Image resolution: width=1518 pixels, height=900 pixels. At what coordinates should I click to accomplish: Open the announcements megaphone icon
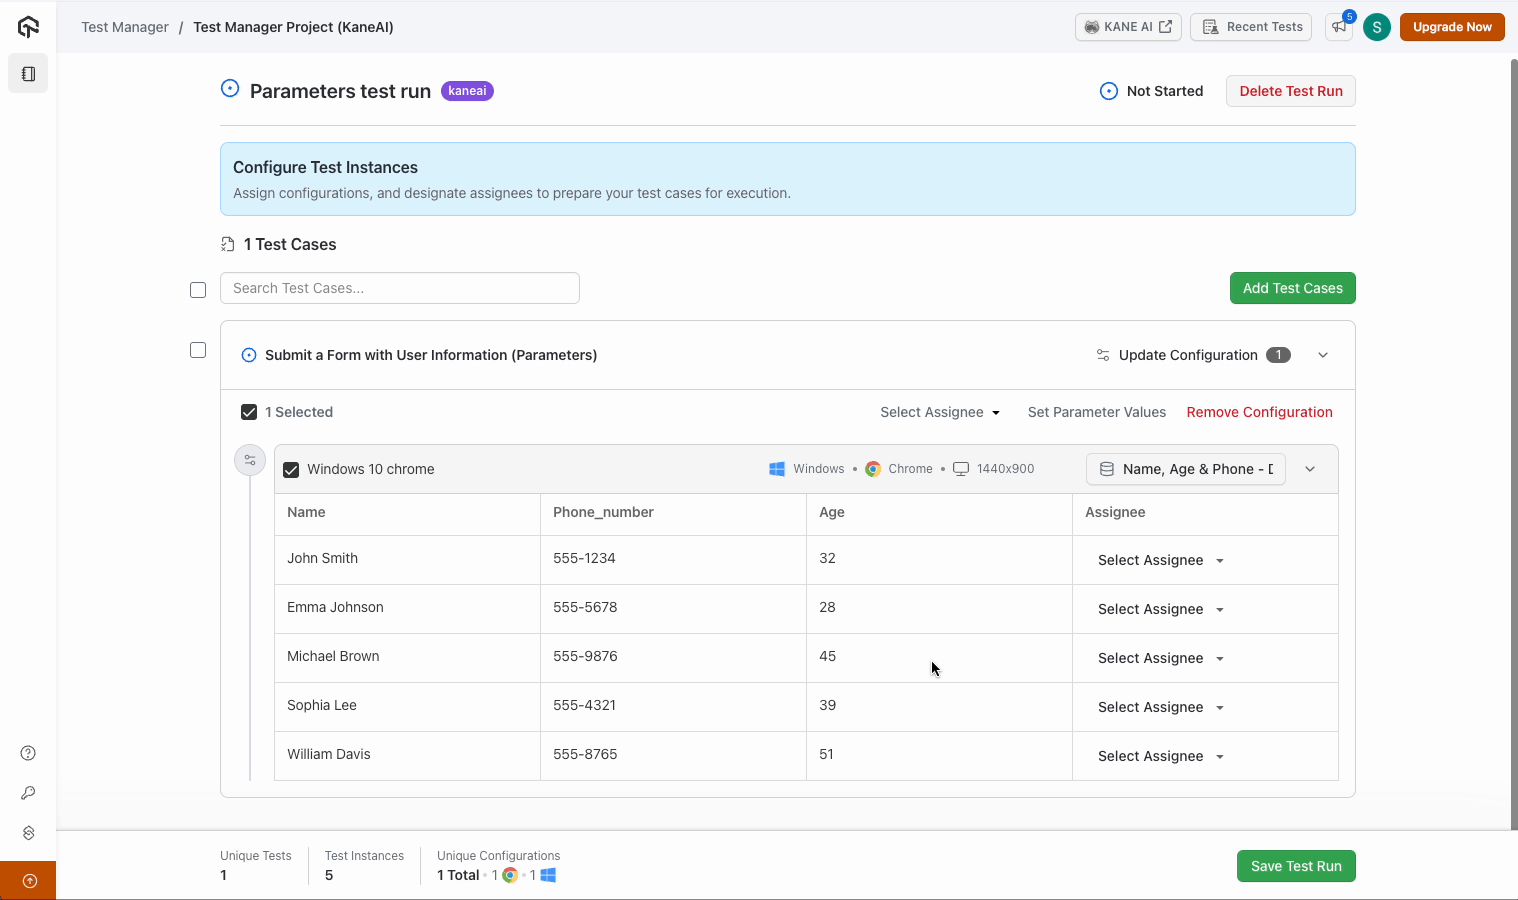point(1338,27)
